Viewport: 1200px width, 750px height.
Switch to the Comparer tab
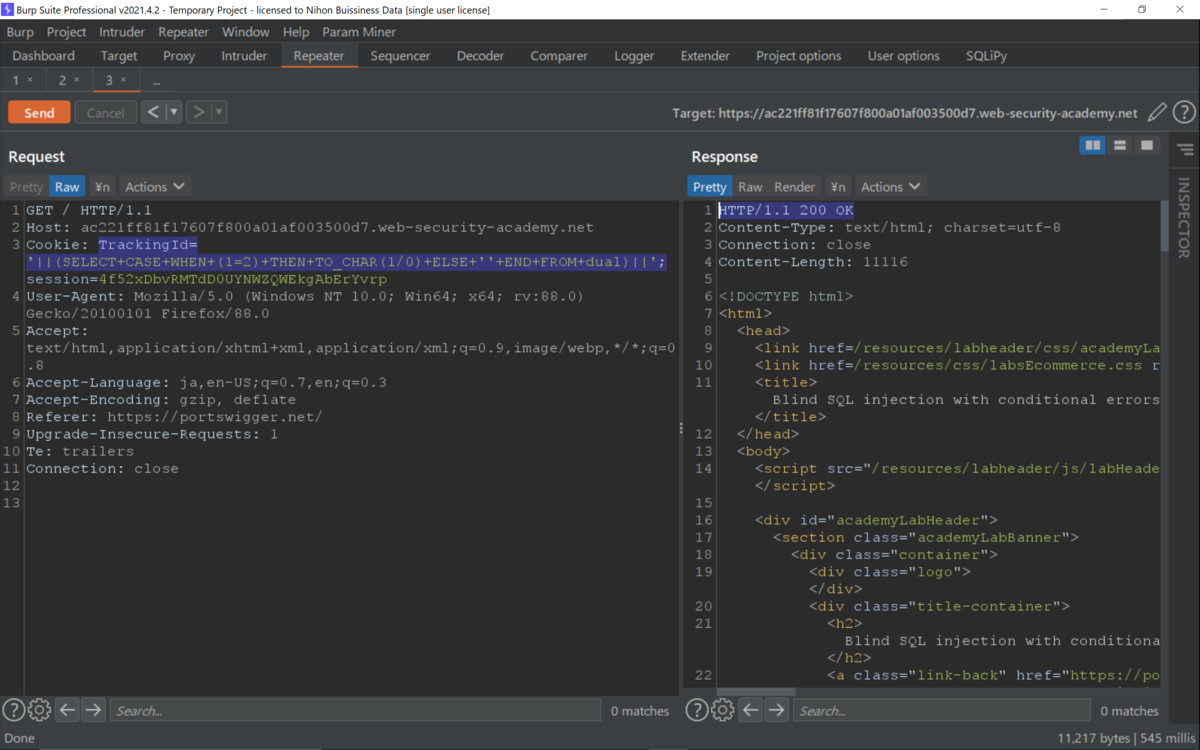(559, 56)
